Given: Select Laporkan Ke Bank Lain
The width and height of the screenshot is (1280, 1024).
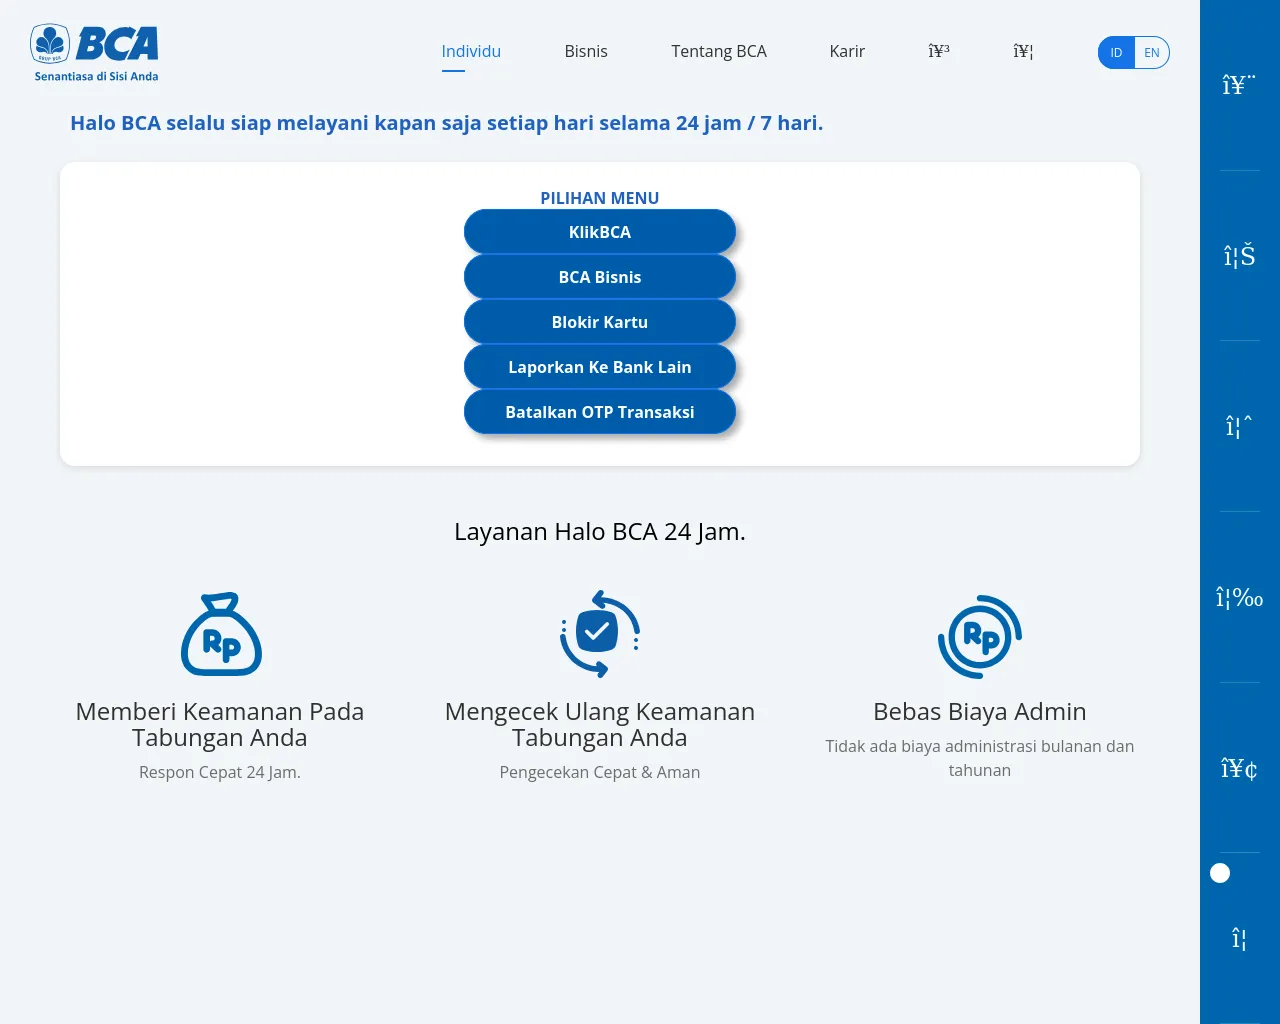Looking at the screenshot, I should click(600, 367).
